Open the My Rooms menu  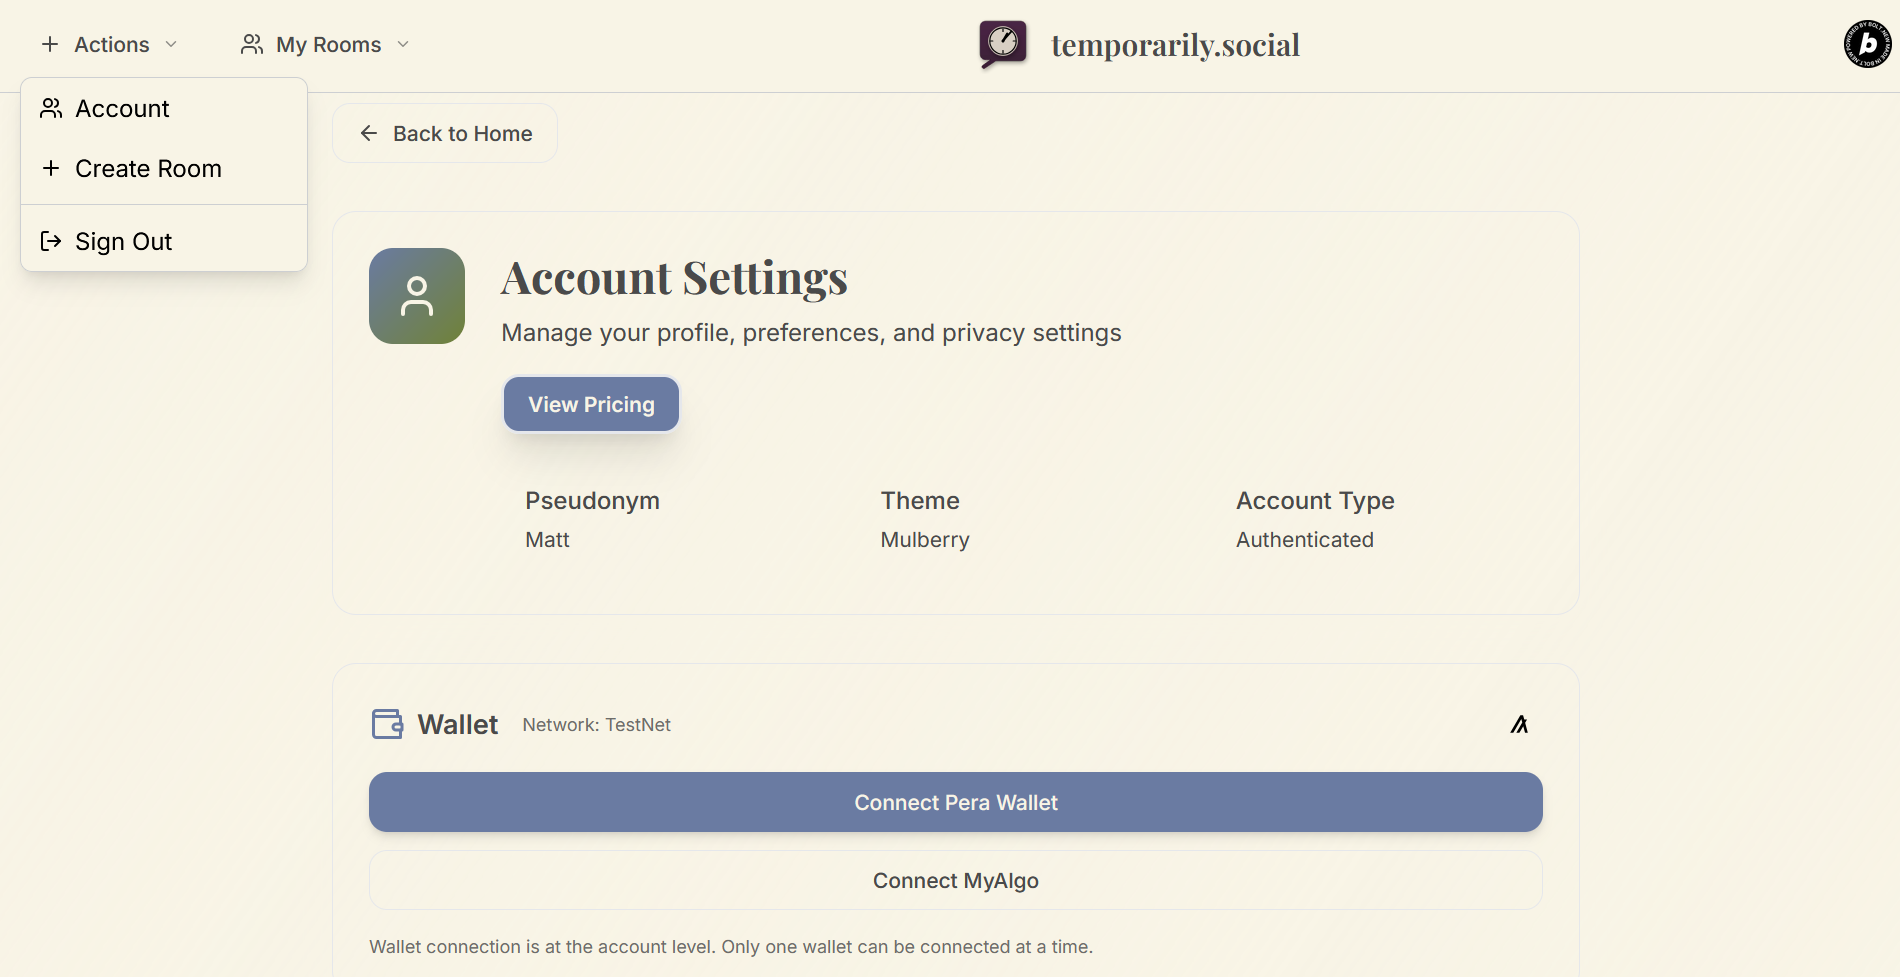coord(328,44)
